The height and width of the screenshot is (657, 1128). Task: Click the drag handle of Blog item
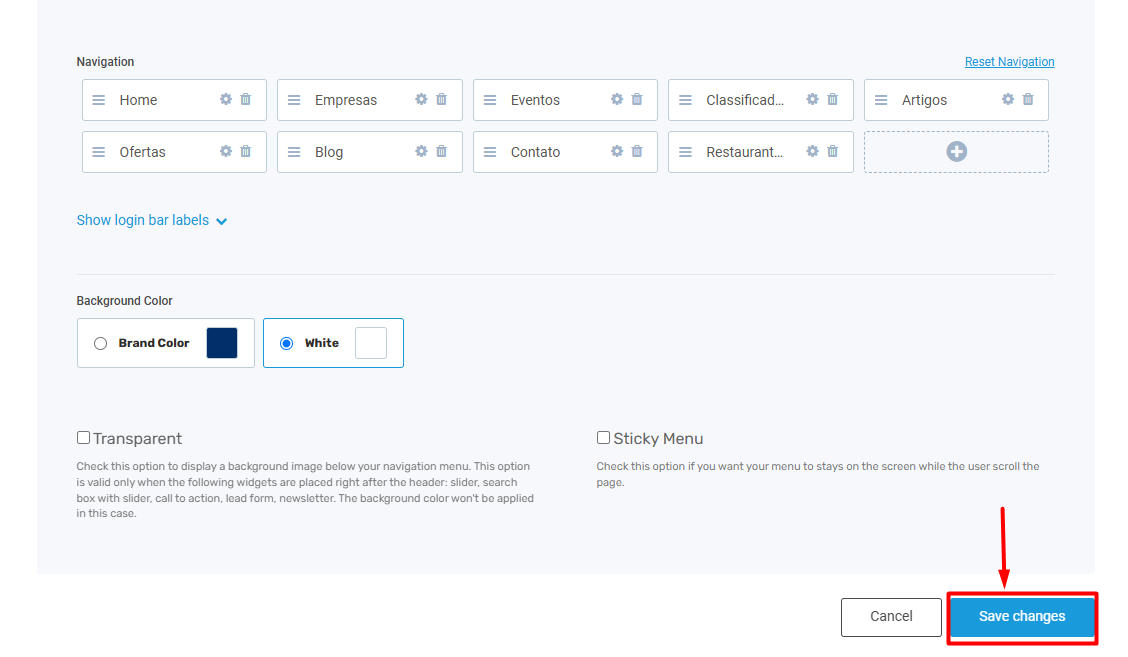click(294, 152)
